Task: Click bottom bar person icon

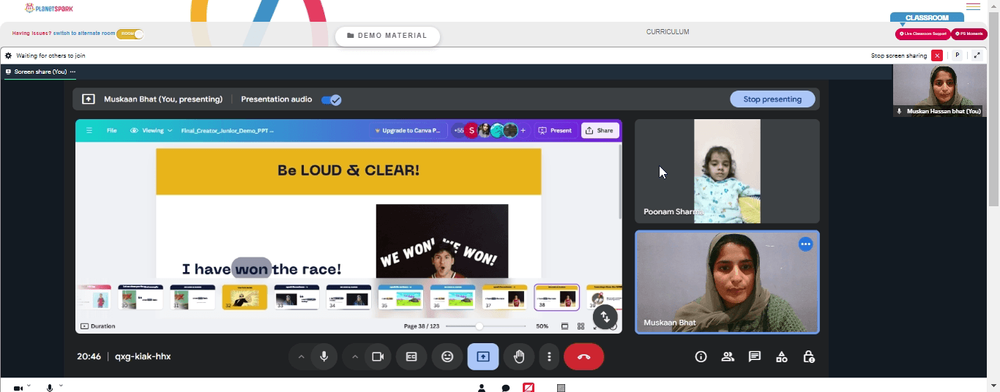Action: pos(482,388)
